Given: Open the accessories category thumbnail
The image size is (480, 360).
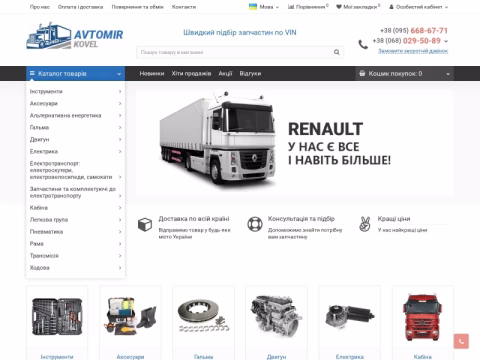Looking at the screenshot, I should 130,316.
